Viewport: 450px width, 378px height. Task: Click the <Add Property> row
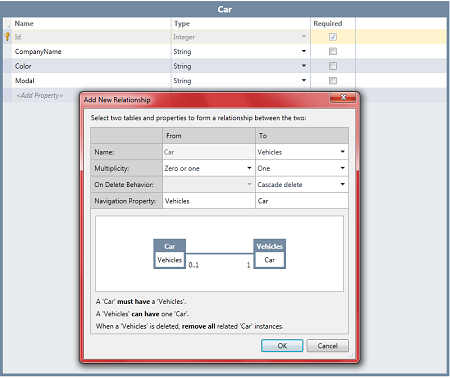(40, 95)
